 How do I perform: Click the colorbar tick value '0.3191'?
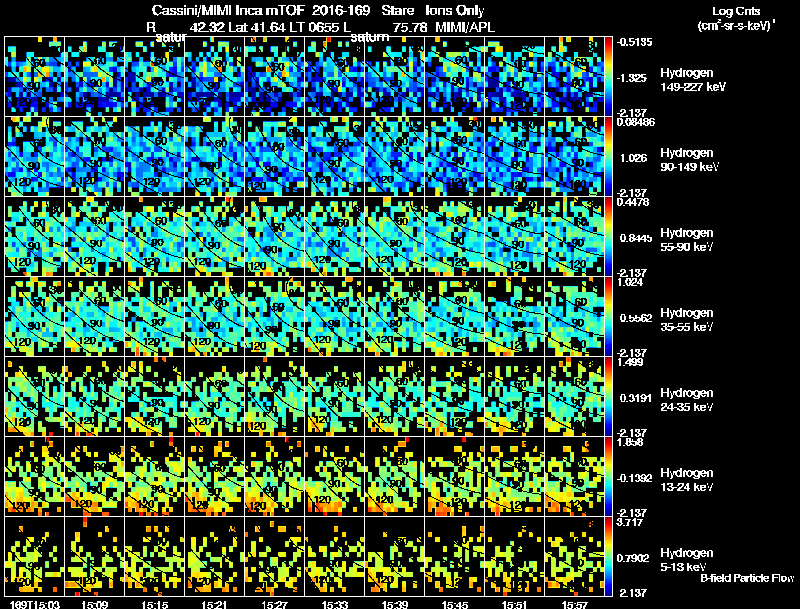635,398
